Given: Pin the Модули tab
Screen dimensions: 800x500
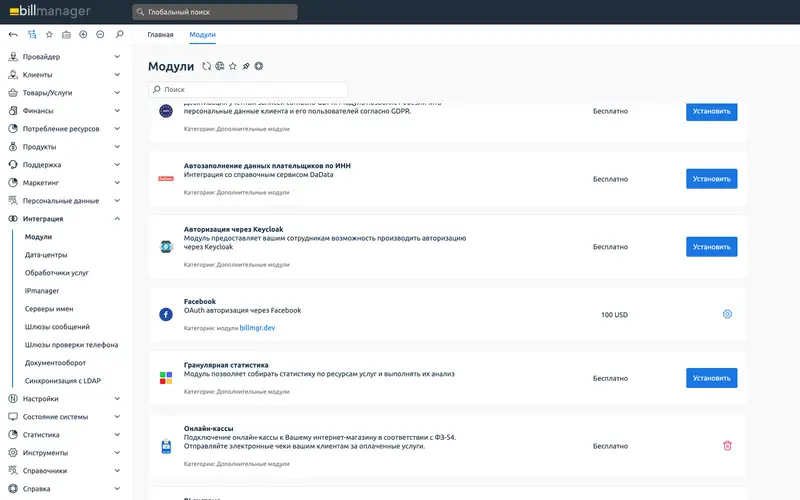Looking at the screenshot, I should tap(246, 66).
